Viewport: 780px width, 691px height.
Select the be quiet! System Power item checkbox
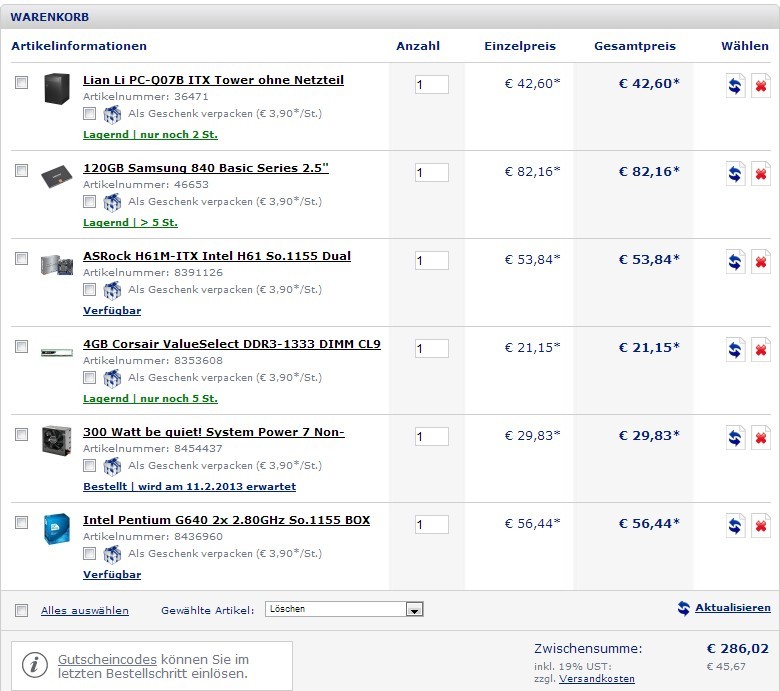tap(21, 434)
